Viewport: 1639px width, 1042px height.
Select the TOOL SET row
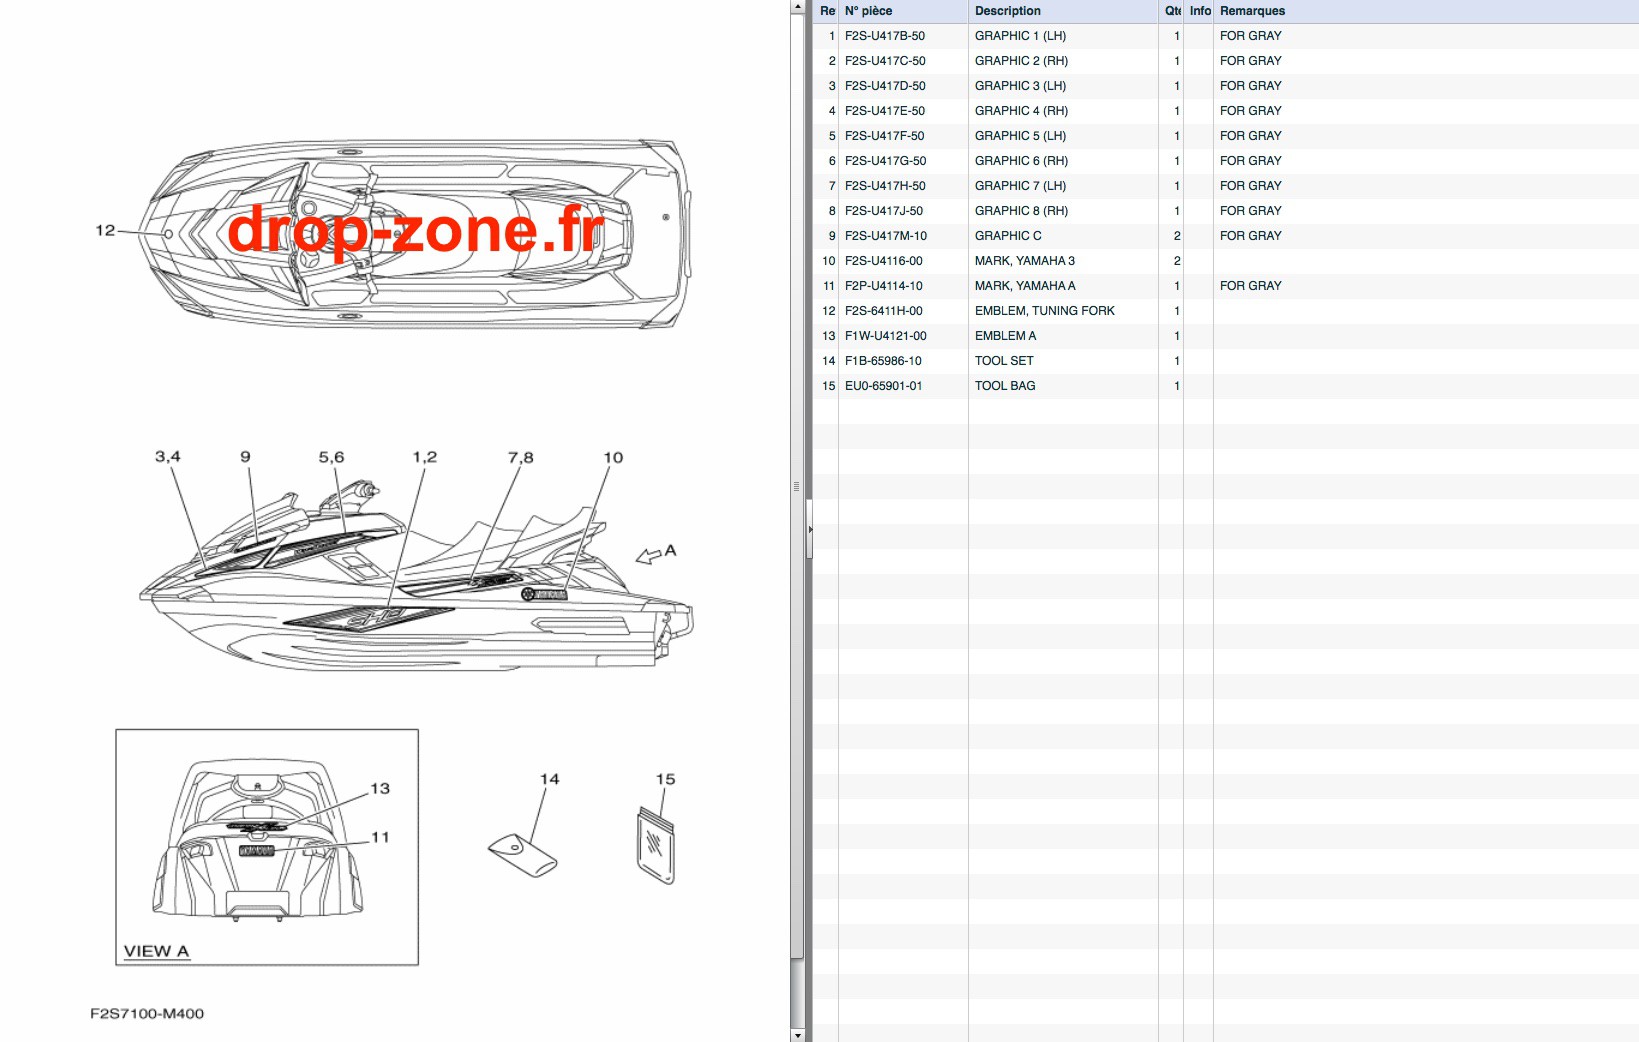tap(1226, 361)
